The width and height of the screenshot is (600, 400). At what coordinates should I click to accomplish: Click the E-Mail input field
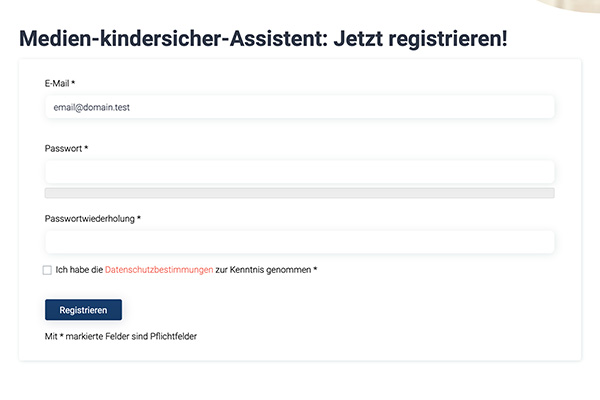[300, 107]
